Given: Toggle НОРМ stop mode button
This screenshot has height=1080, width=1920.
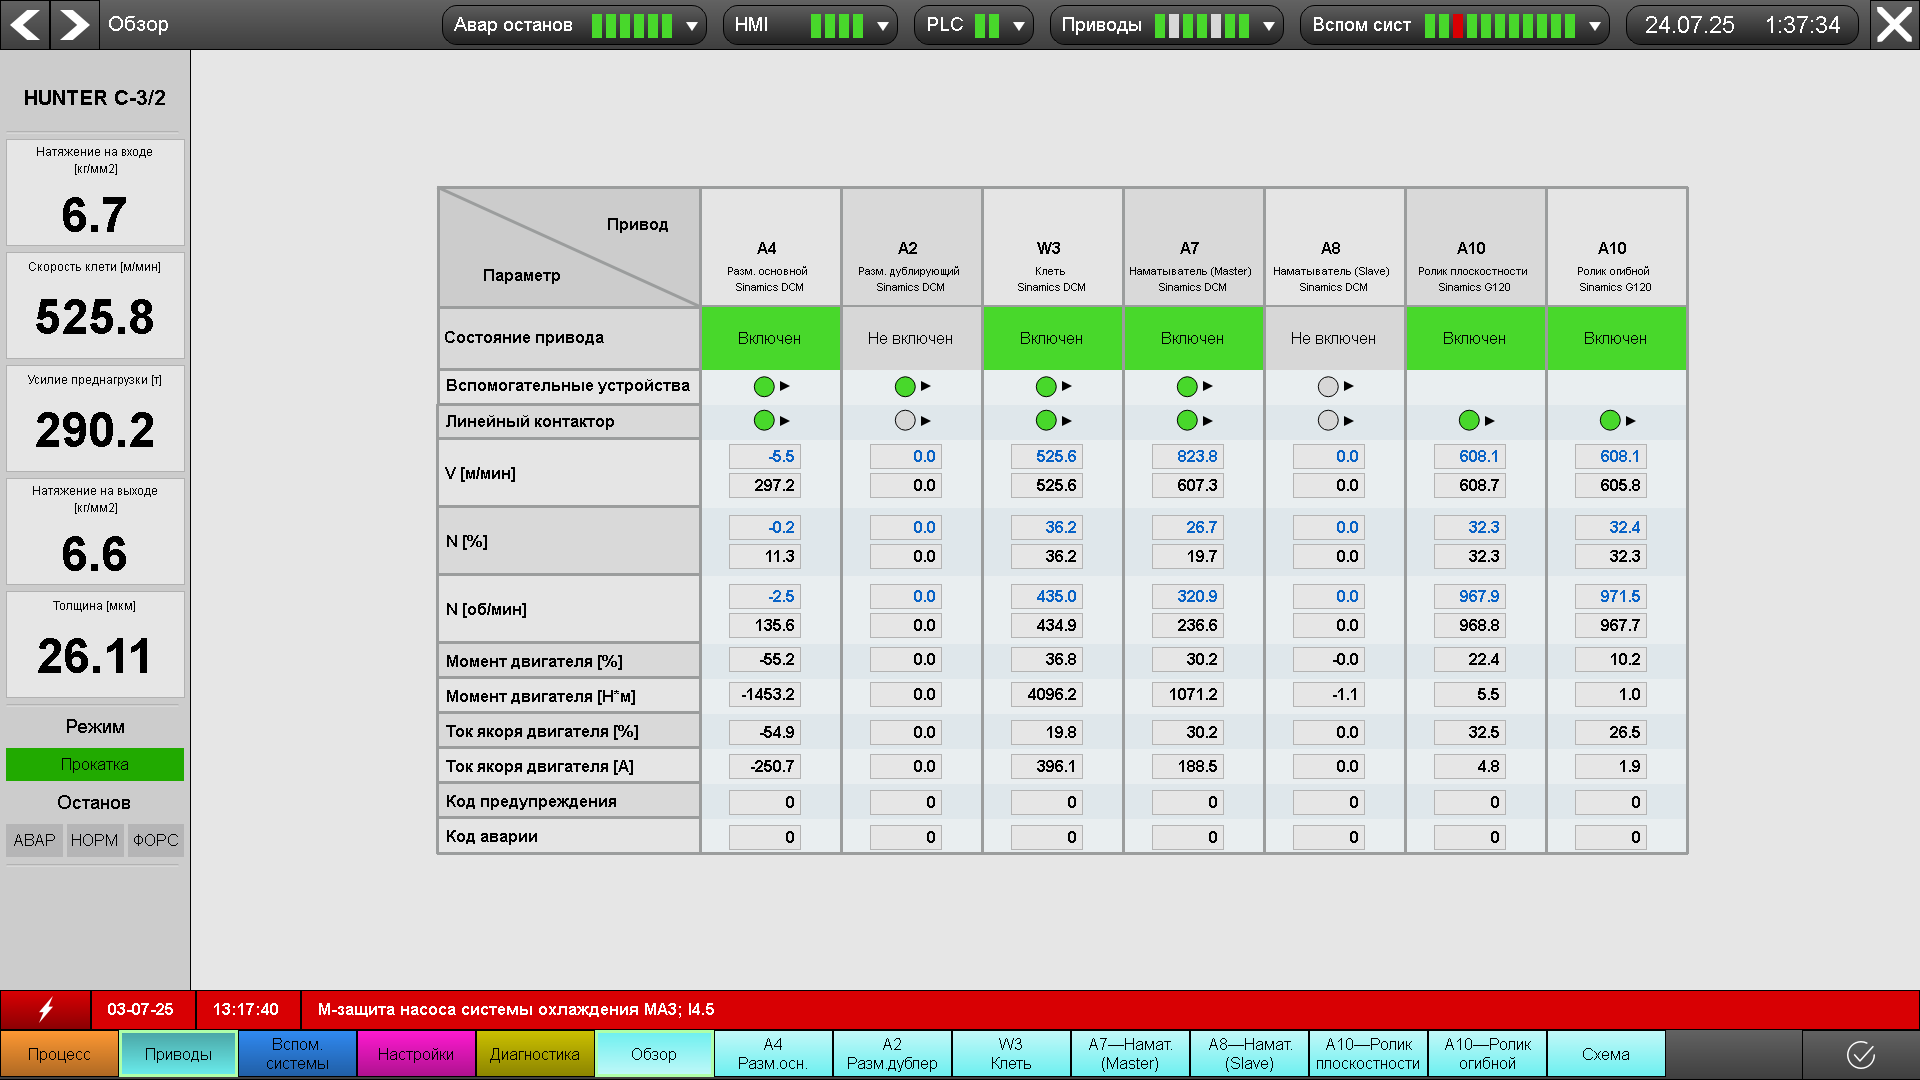Looking at the screenshot, I should 94,840.
